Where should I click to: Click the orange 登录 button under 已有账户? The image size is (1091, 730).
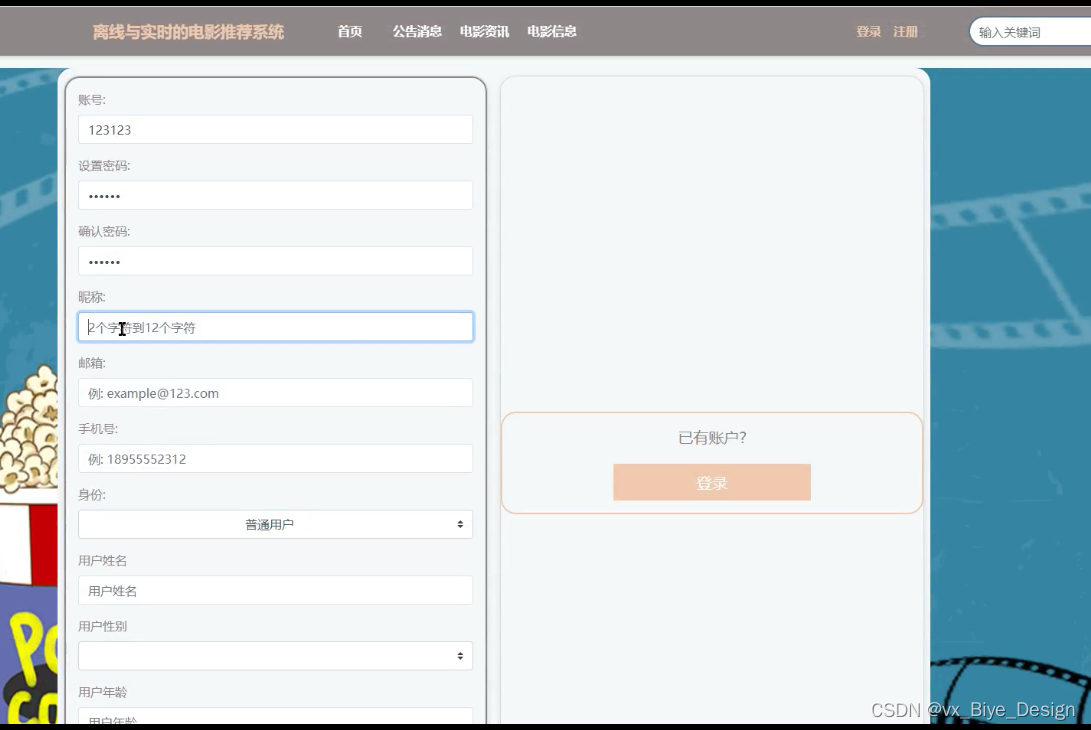[x=712, y=482]
